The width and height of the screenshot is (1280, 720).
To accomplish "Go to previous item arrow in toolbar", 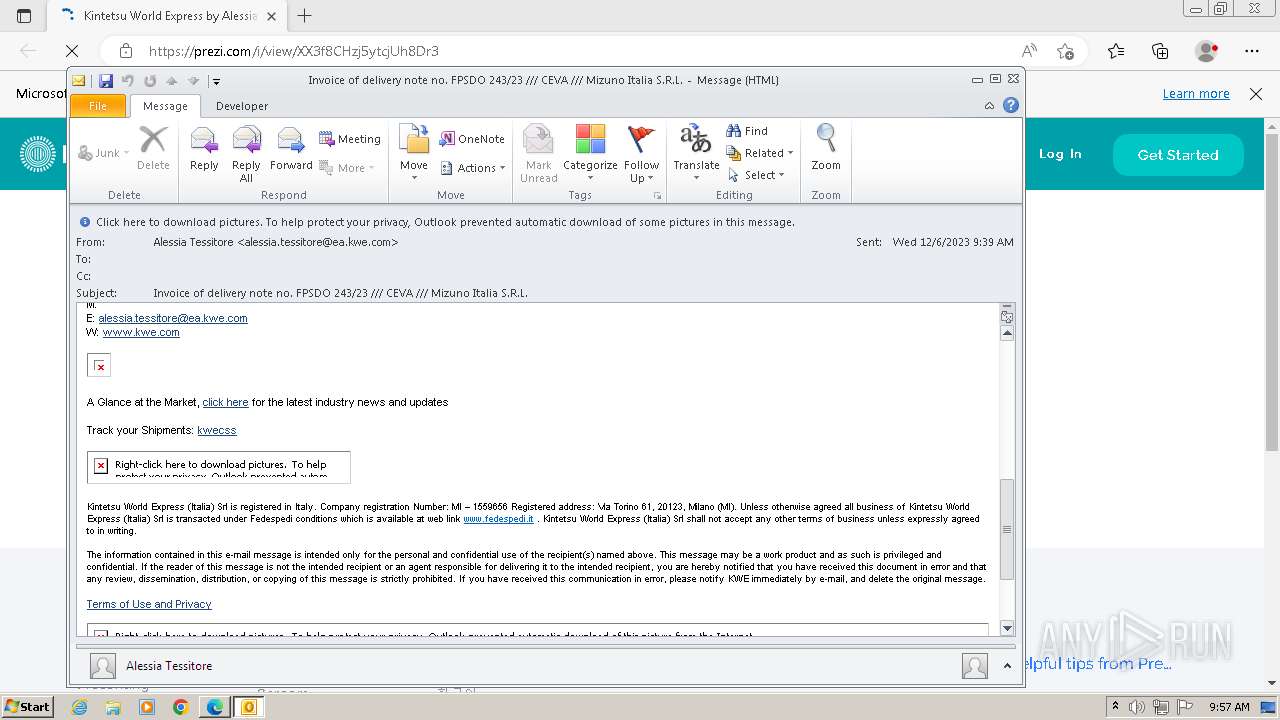I will click(172, 81).
